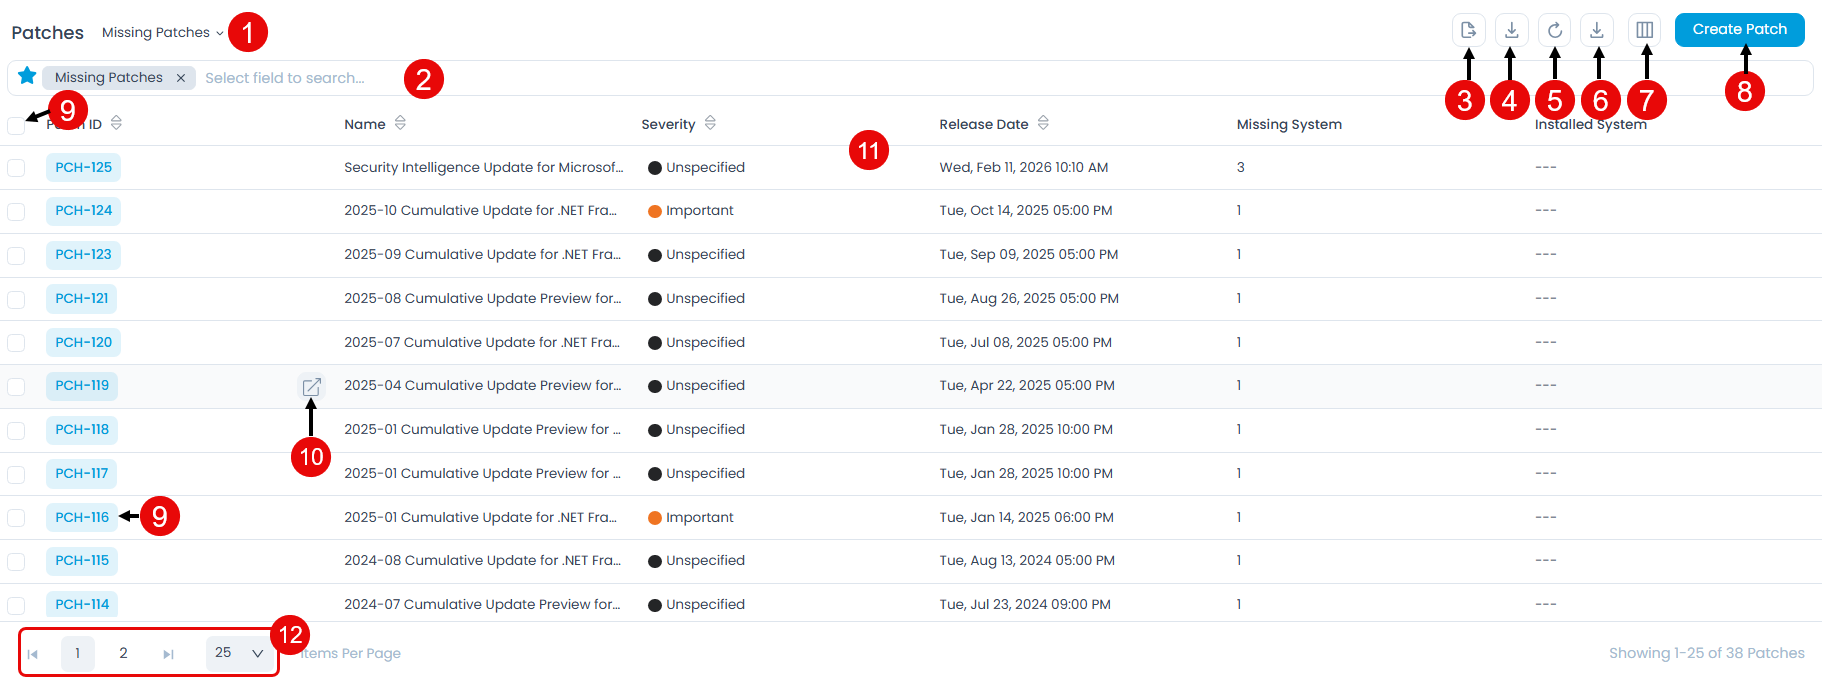Select page 2 in pagination
The width and height of the screenshot is (1822, 677).
123,653
